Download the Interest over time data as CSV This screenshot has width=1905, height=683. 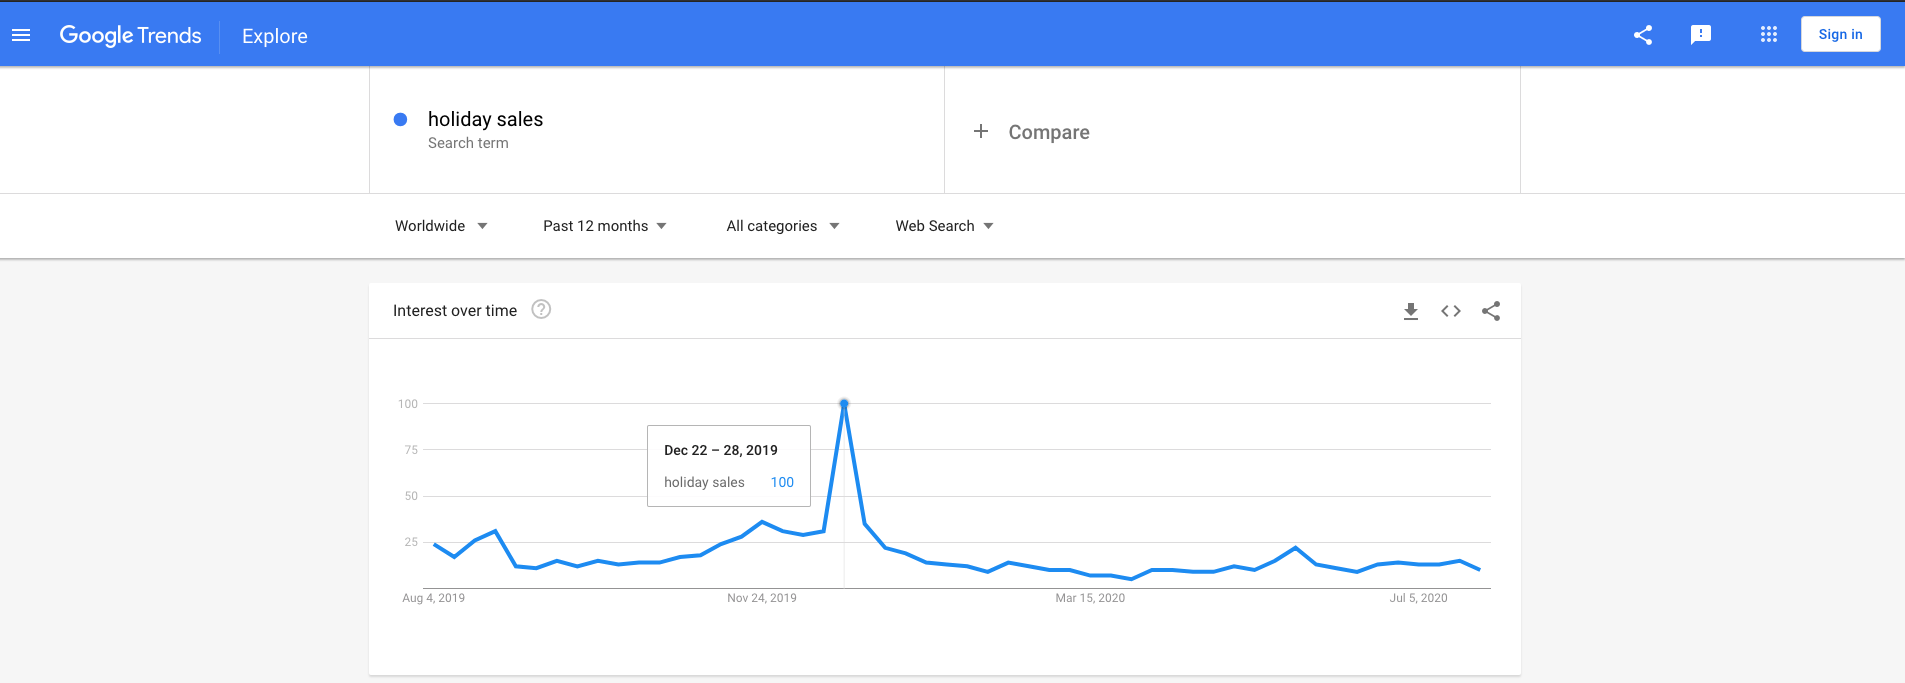(x=1411, y=311)
